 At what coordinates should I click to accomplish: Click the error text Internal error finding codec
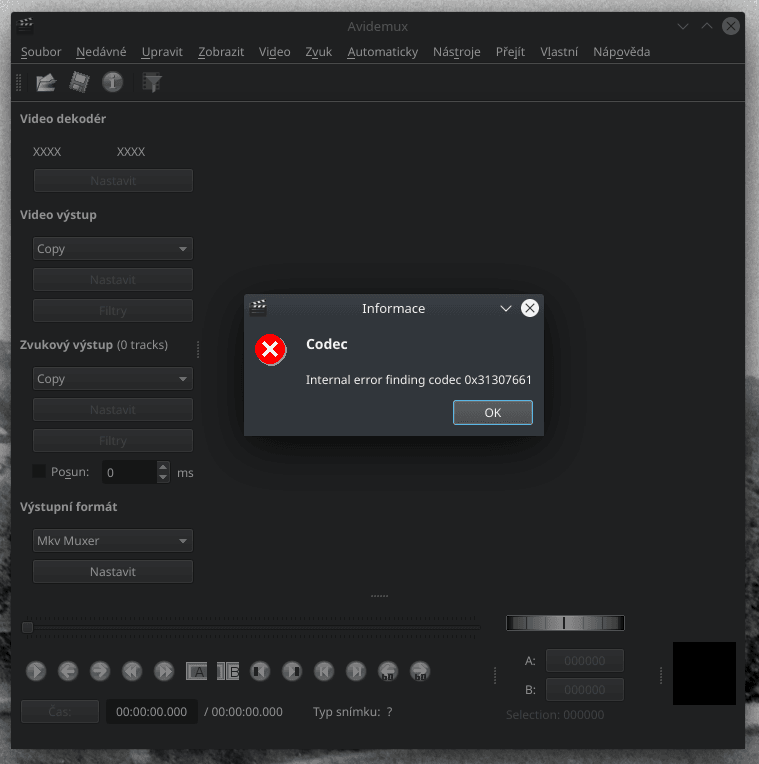coord(418,380)
